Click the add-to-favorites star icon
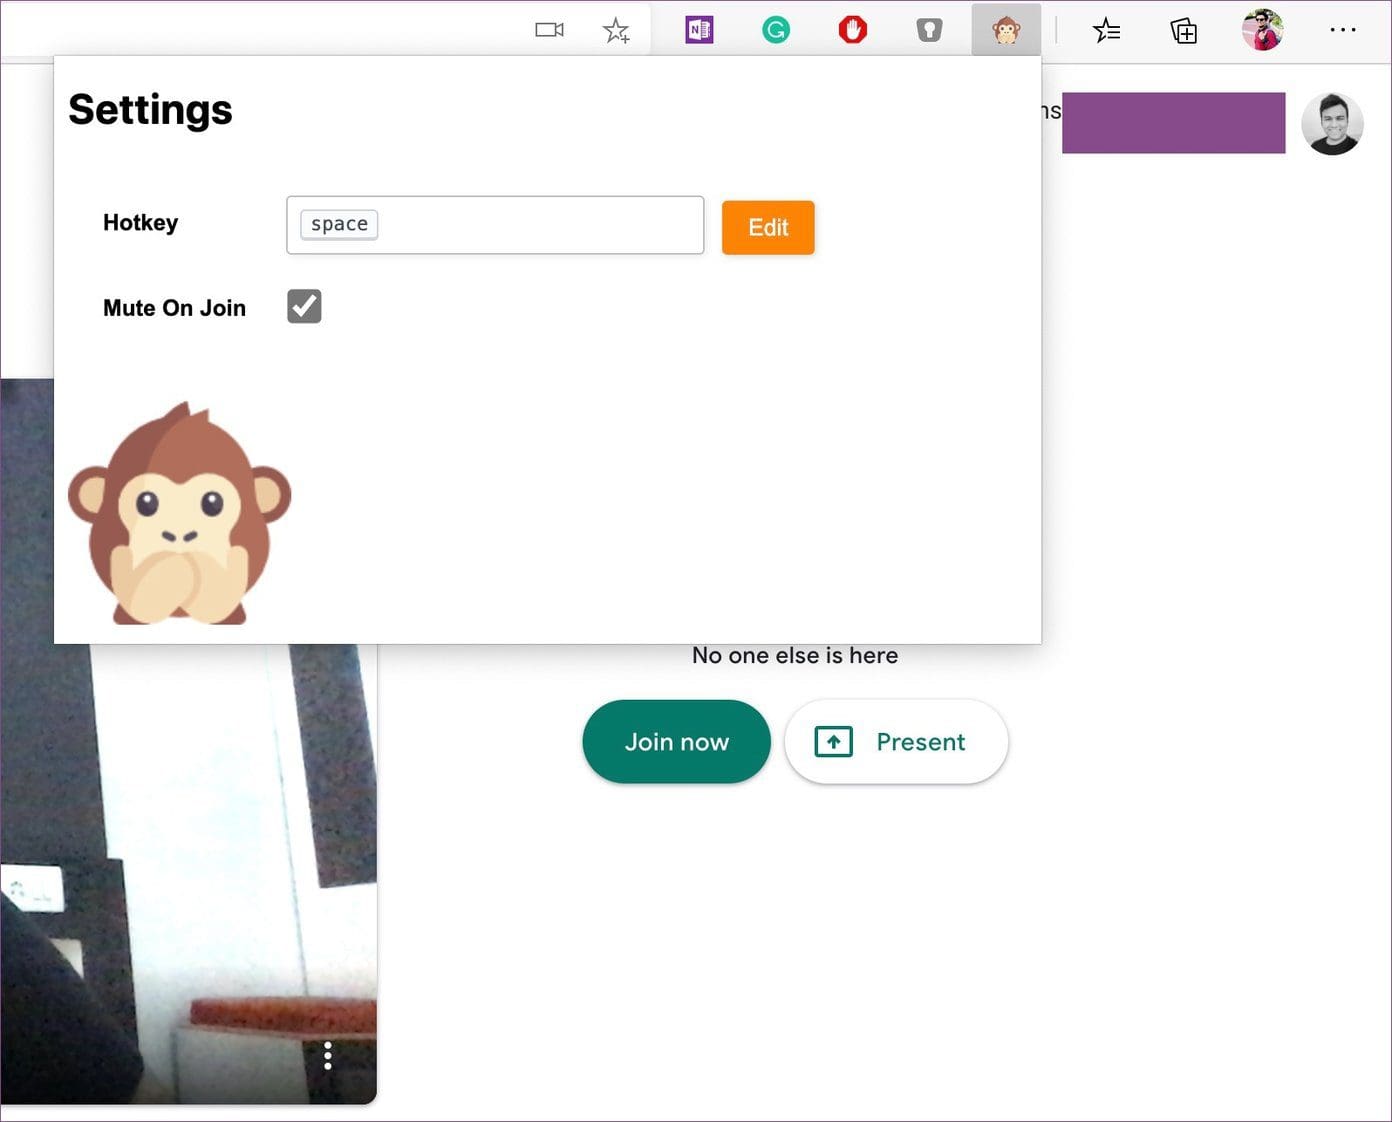The height and width of the screenshot is (1122, 1392). [x=616, y=30]
